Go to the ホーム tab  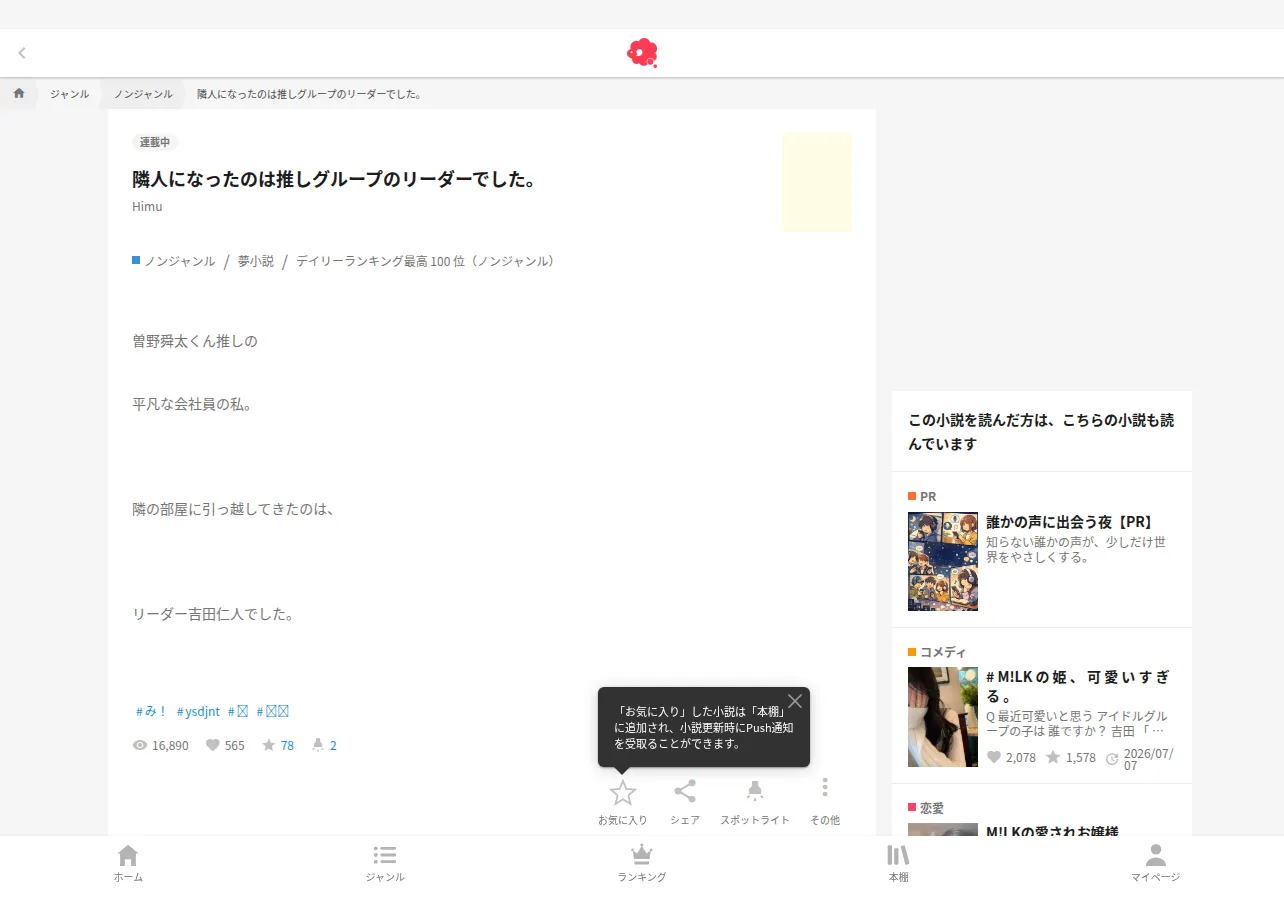tap(128, 864)
